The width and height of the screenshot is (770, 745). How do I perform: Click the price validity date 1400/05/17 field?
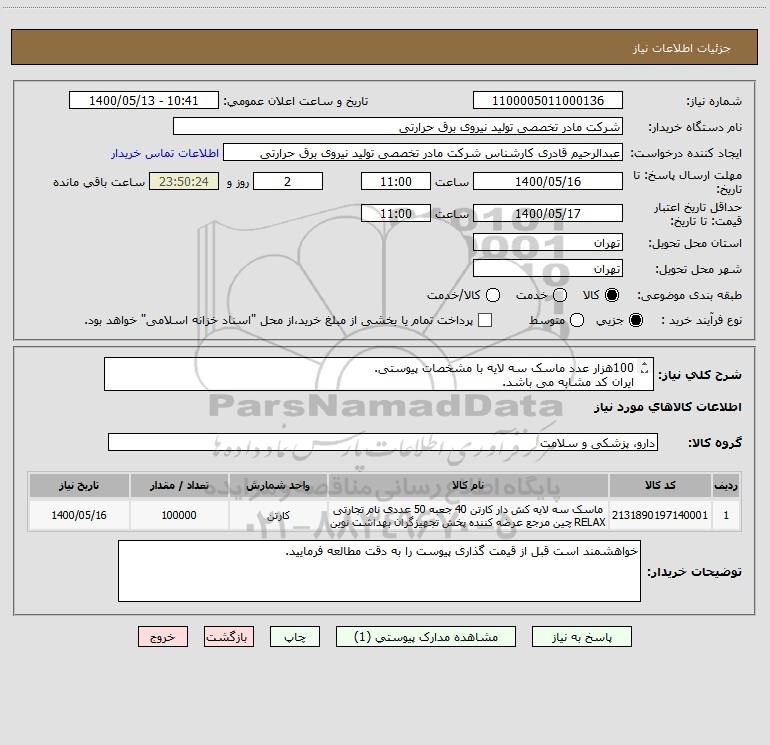pos(548,213)
